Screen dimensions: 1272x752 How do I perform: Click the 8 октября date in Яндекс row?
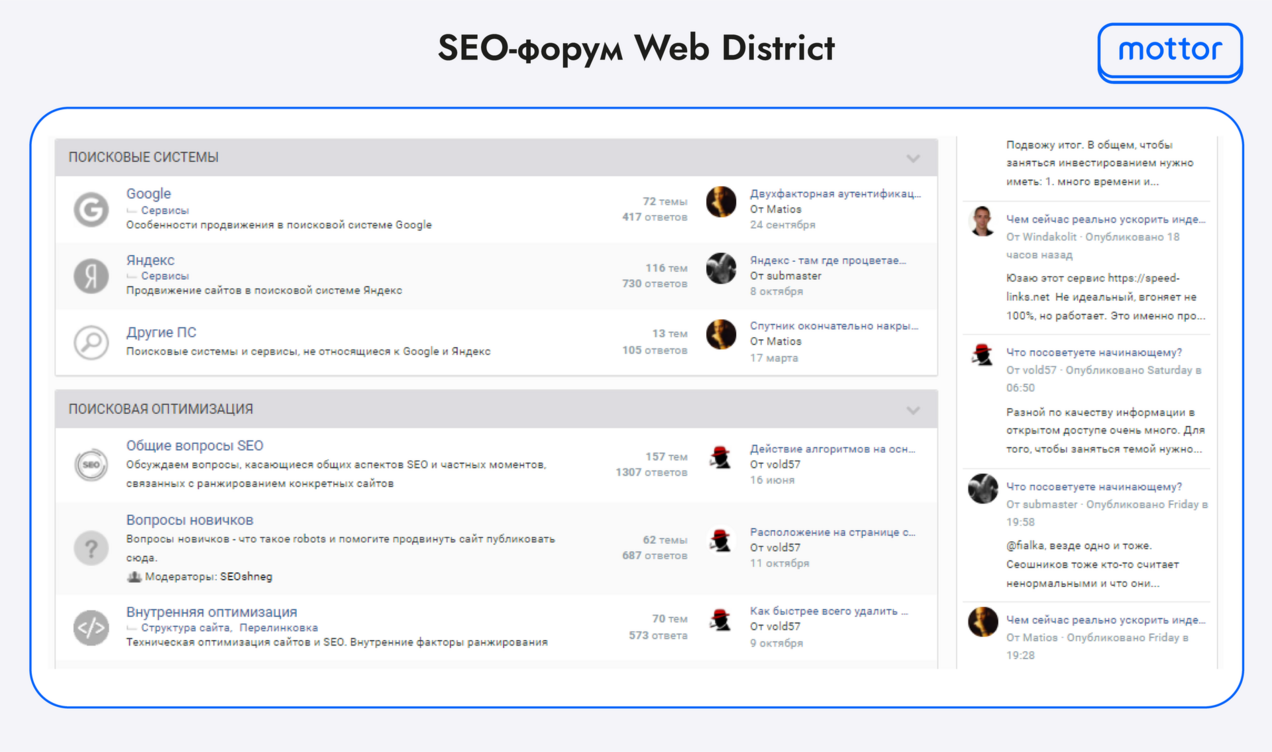[x=777, y=291]
